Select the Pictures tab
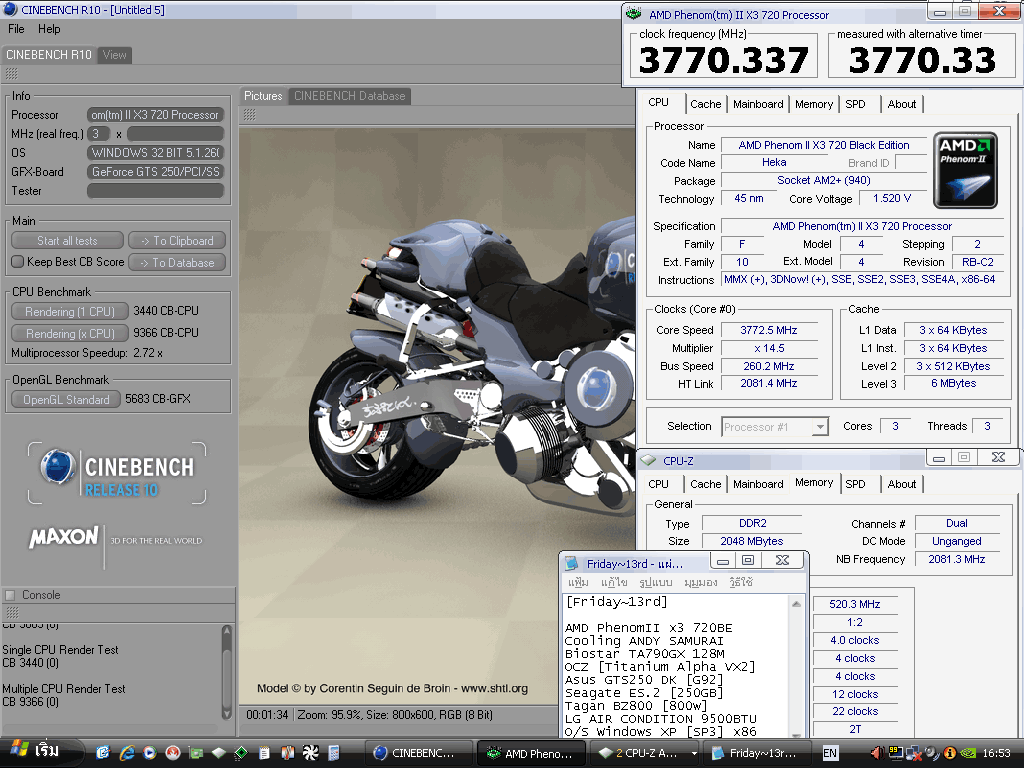The image size is (1024, 768). 263,96
